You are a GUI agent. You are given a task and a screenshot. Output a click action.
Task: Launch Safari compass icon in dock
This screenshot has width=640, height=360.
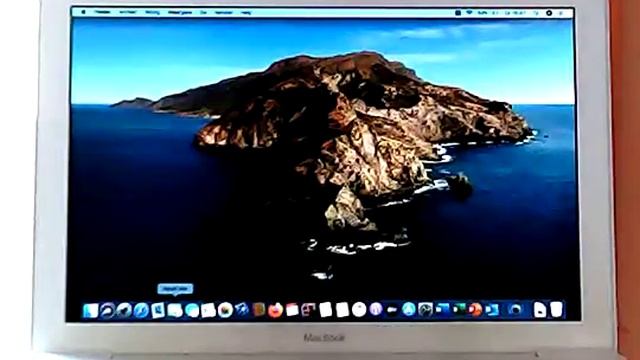[x=141, y=311]
